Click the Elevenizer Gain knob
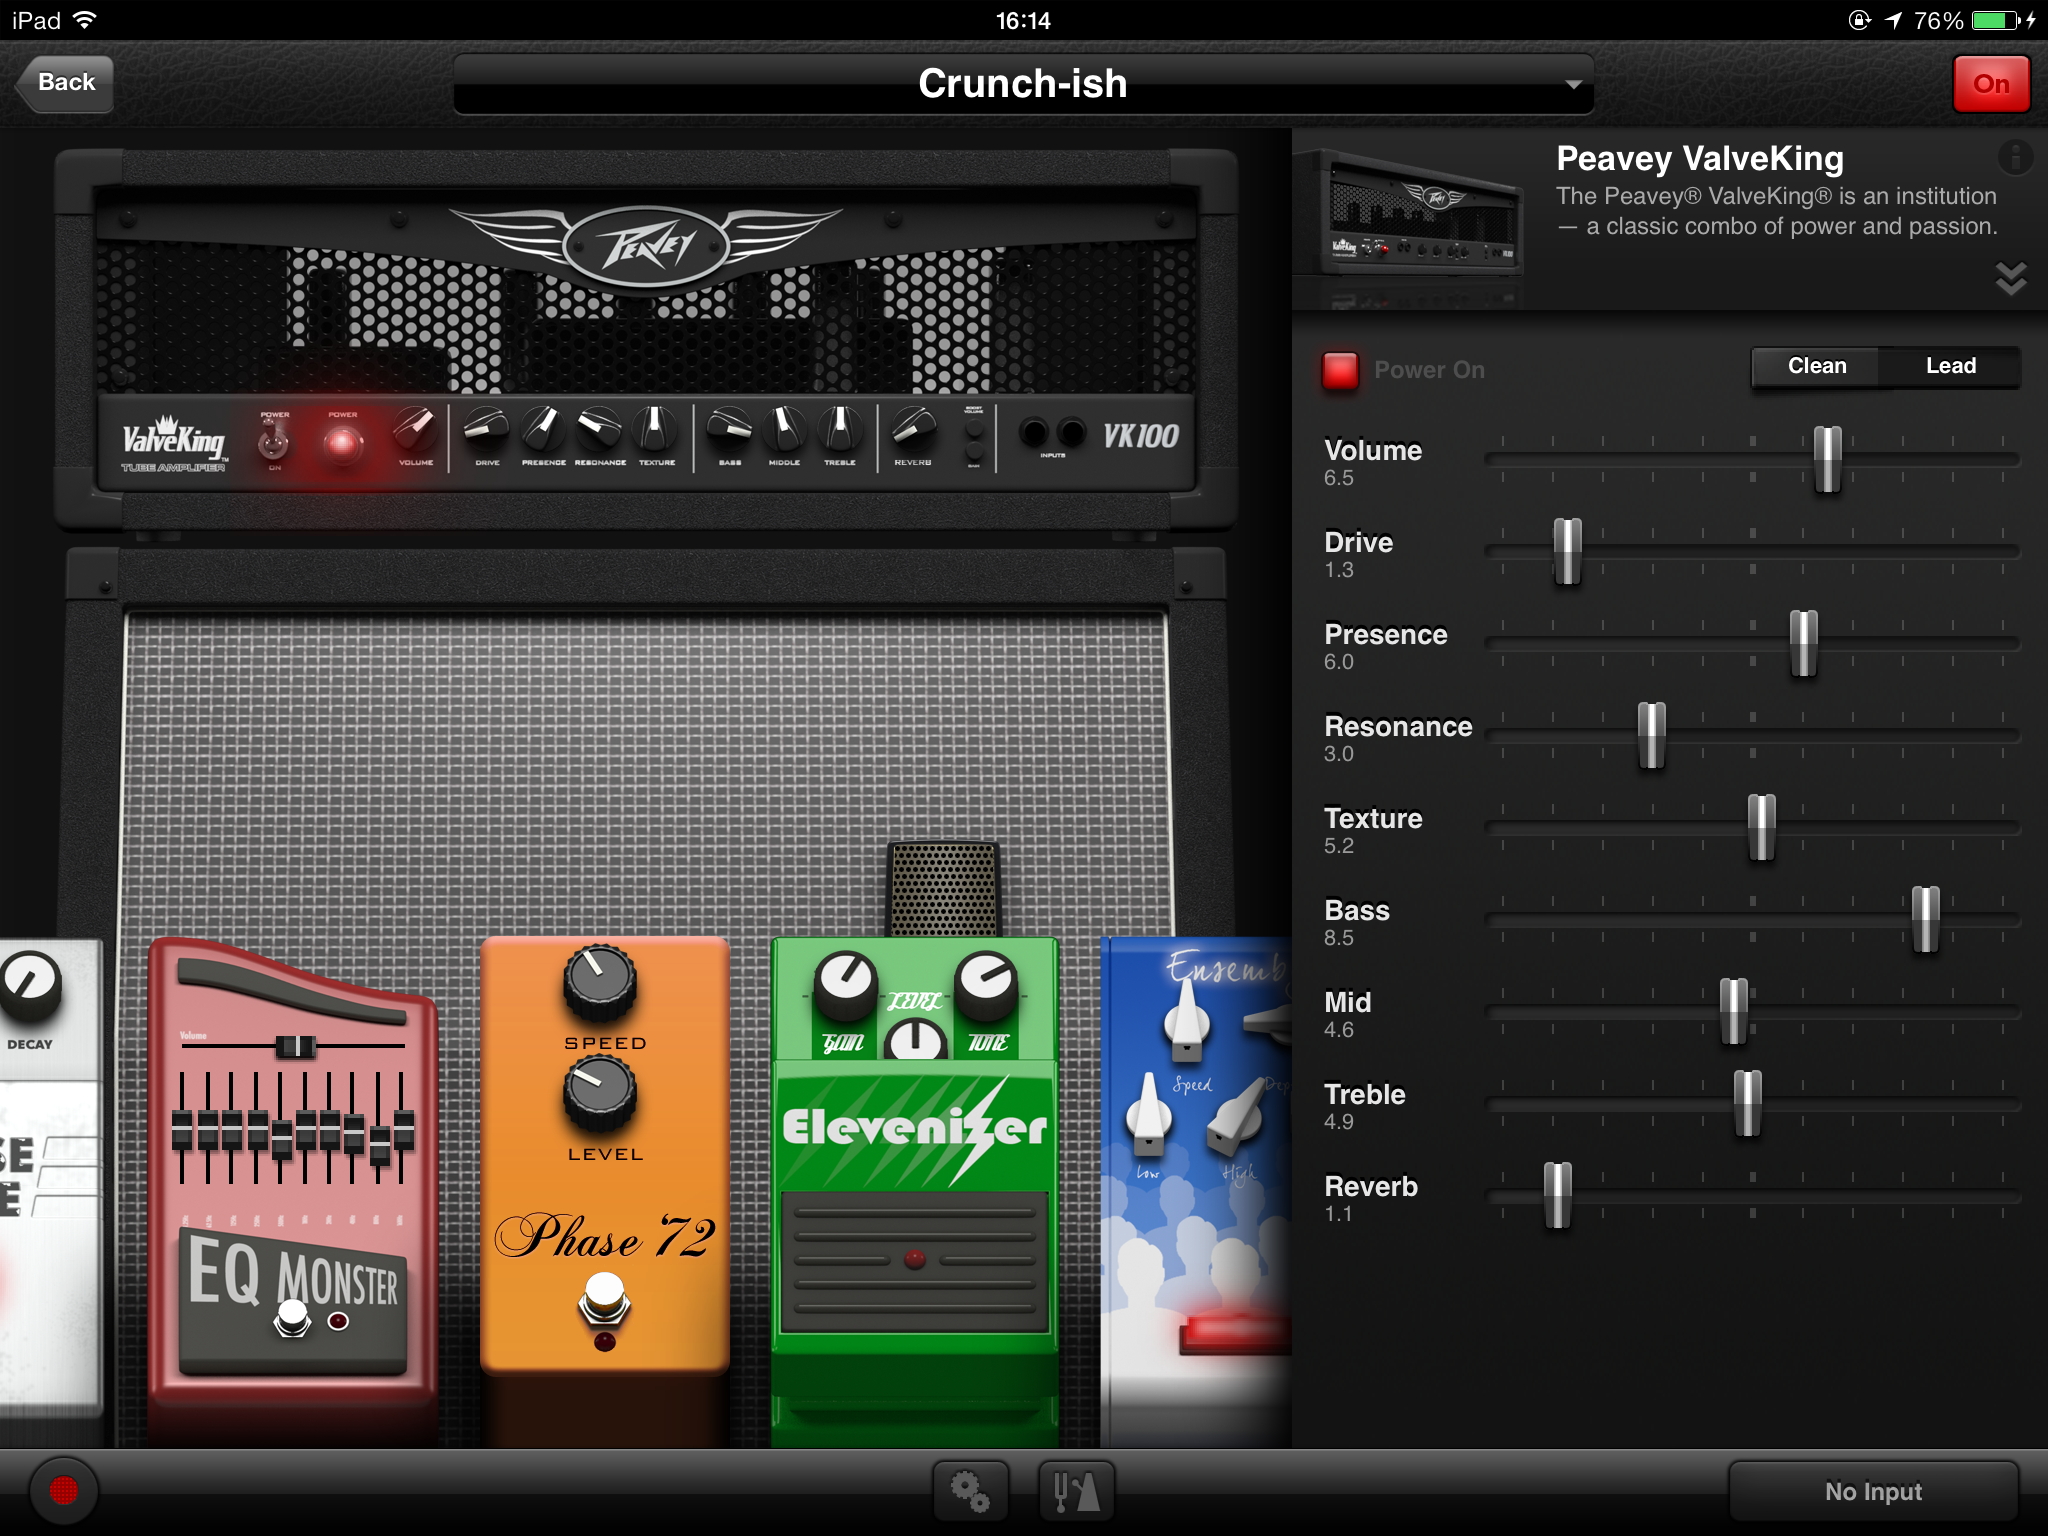This screenshot has width=2048, height=1536. 845,983
